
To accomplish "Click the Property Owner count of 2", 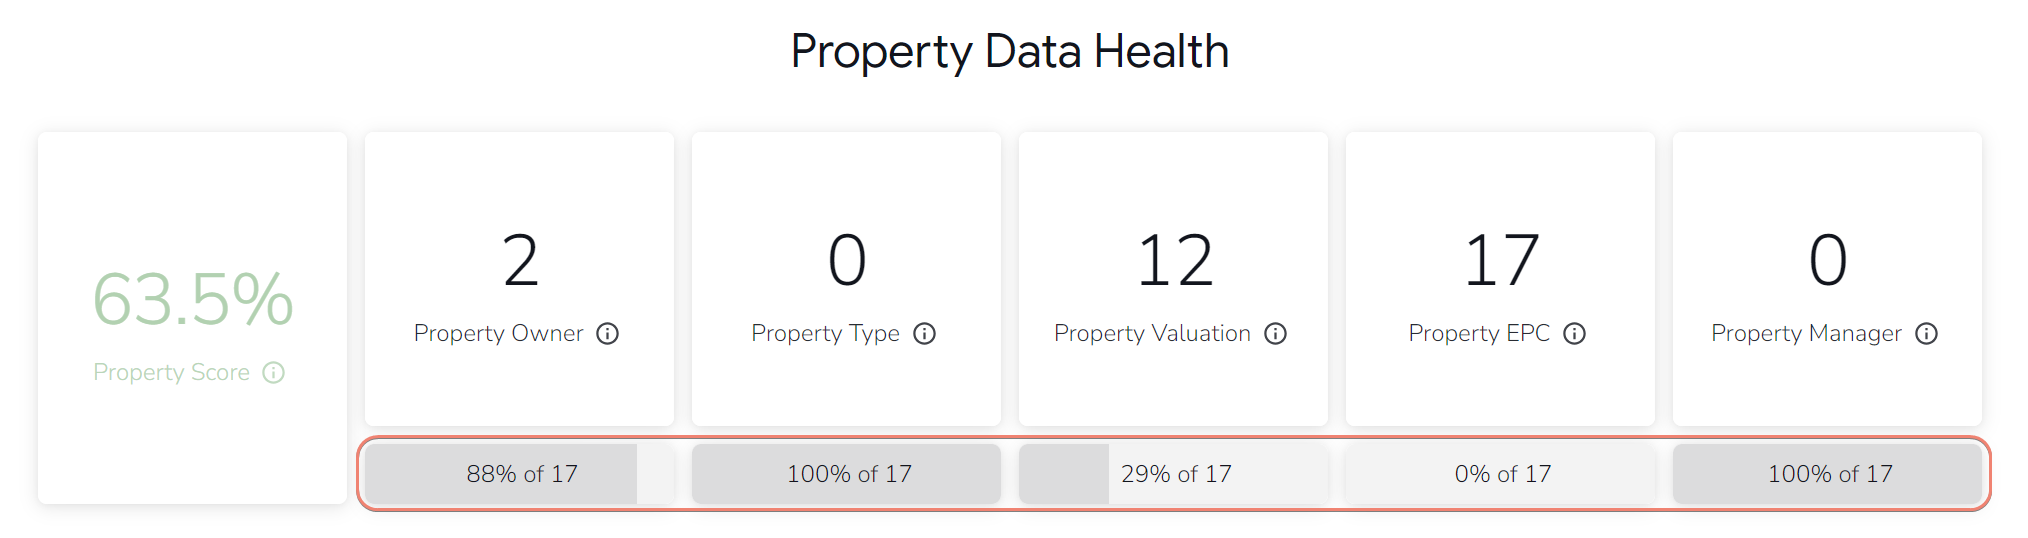I will click(520, 260).
